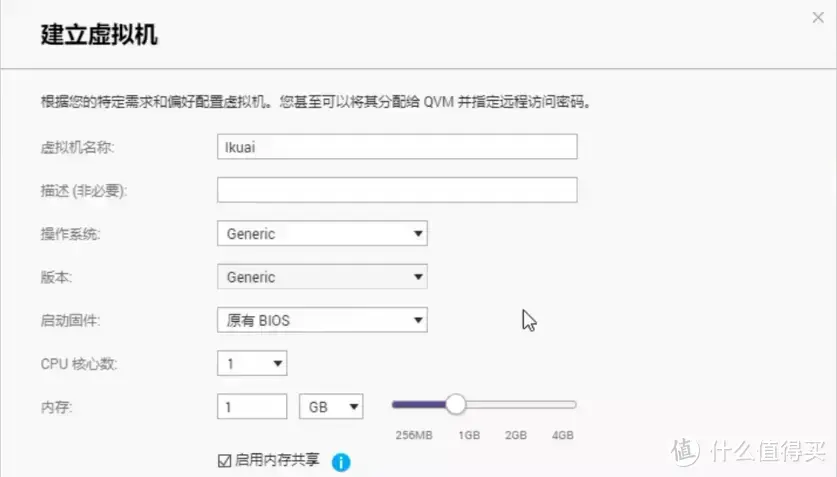
Task: Open the memory unit GB dropdown
Action: [x=331, y=407]
